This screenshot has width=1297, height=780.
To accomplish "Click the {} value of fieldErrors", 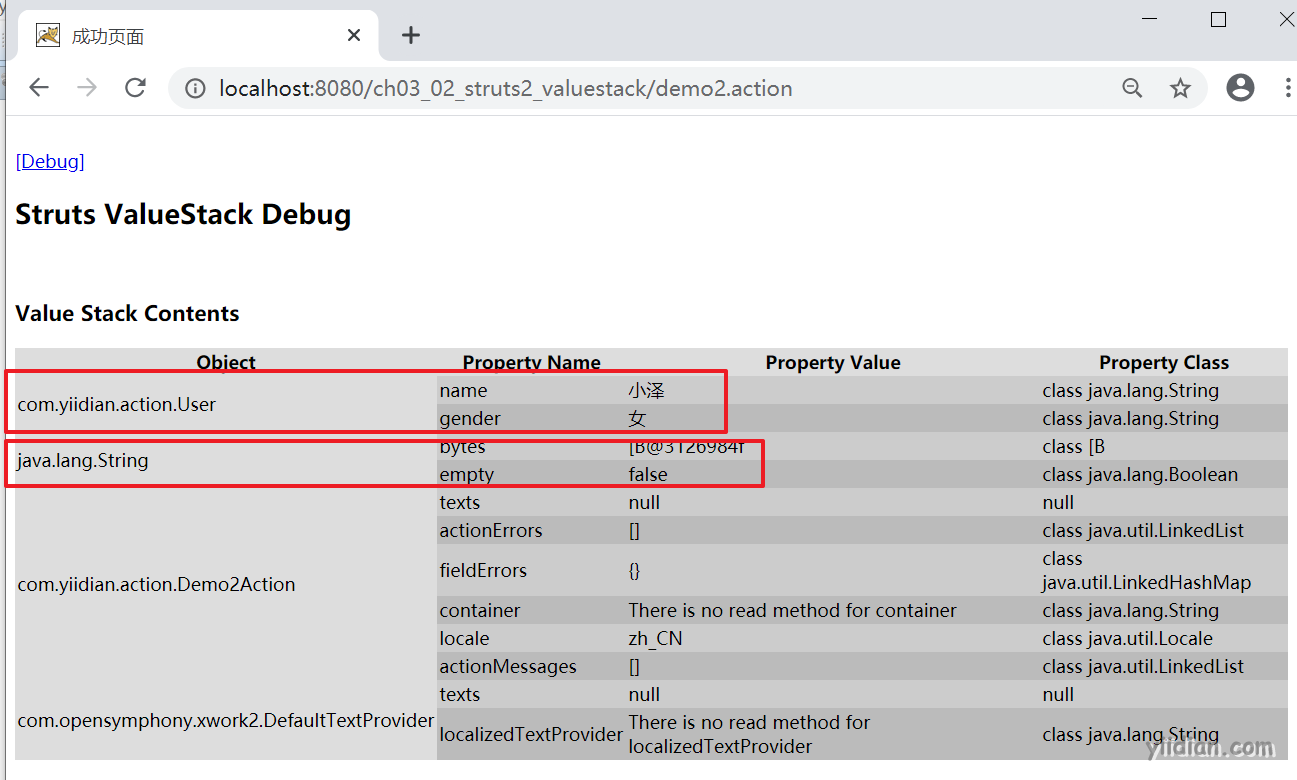I will coord(635,570).
